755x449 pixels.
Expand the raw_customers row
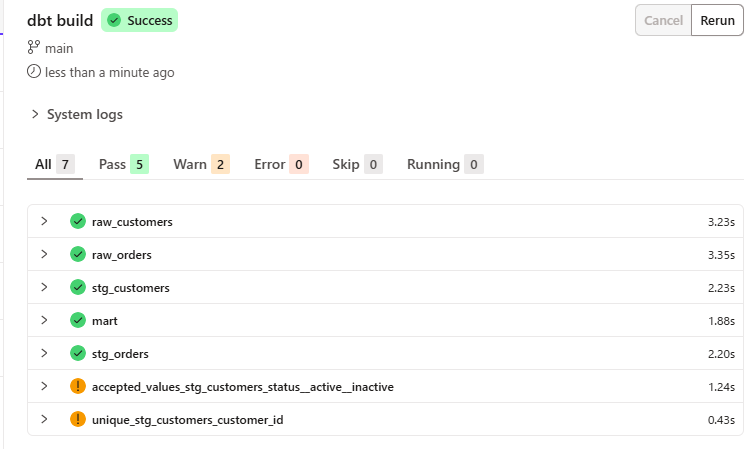coord(44,221)
